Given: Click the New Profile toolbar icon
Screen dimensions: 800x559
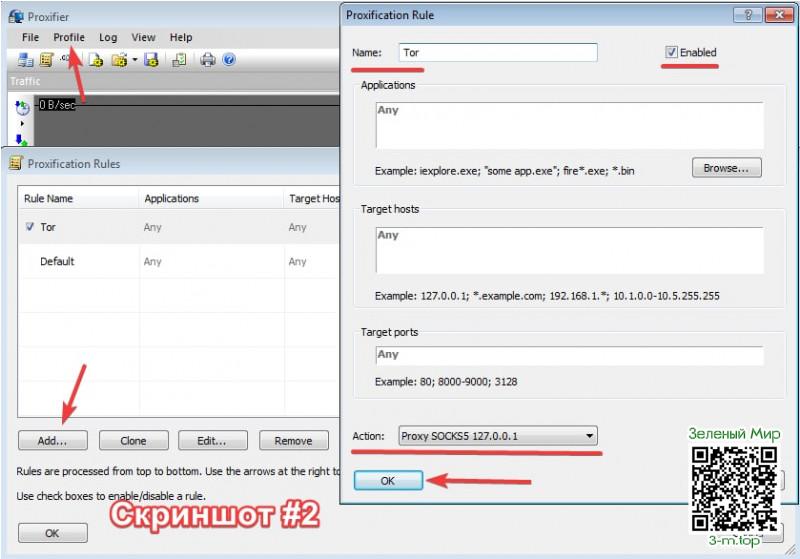Looking at the screenshot, I should [96, 60].
